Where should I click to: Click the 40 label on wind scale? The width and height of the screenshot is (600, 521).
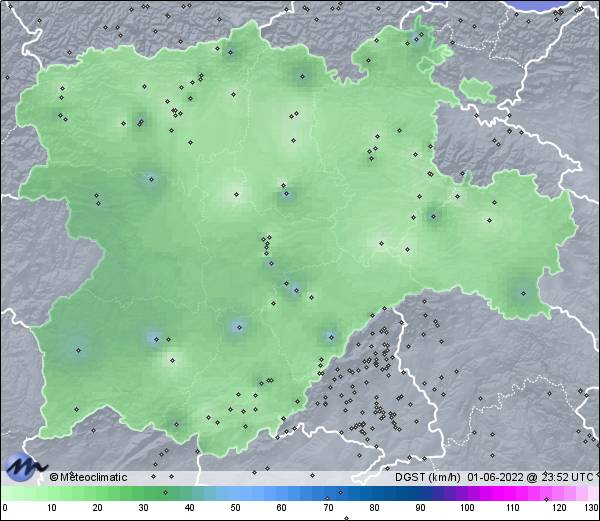[x=189, y=508]
